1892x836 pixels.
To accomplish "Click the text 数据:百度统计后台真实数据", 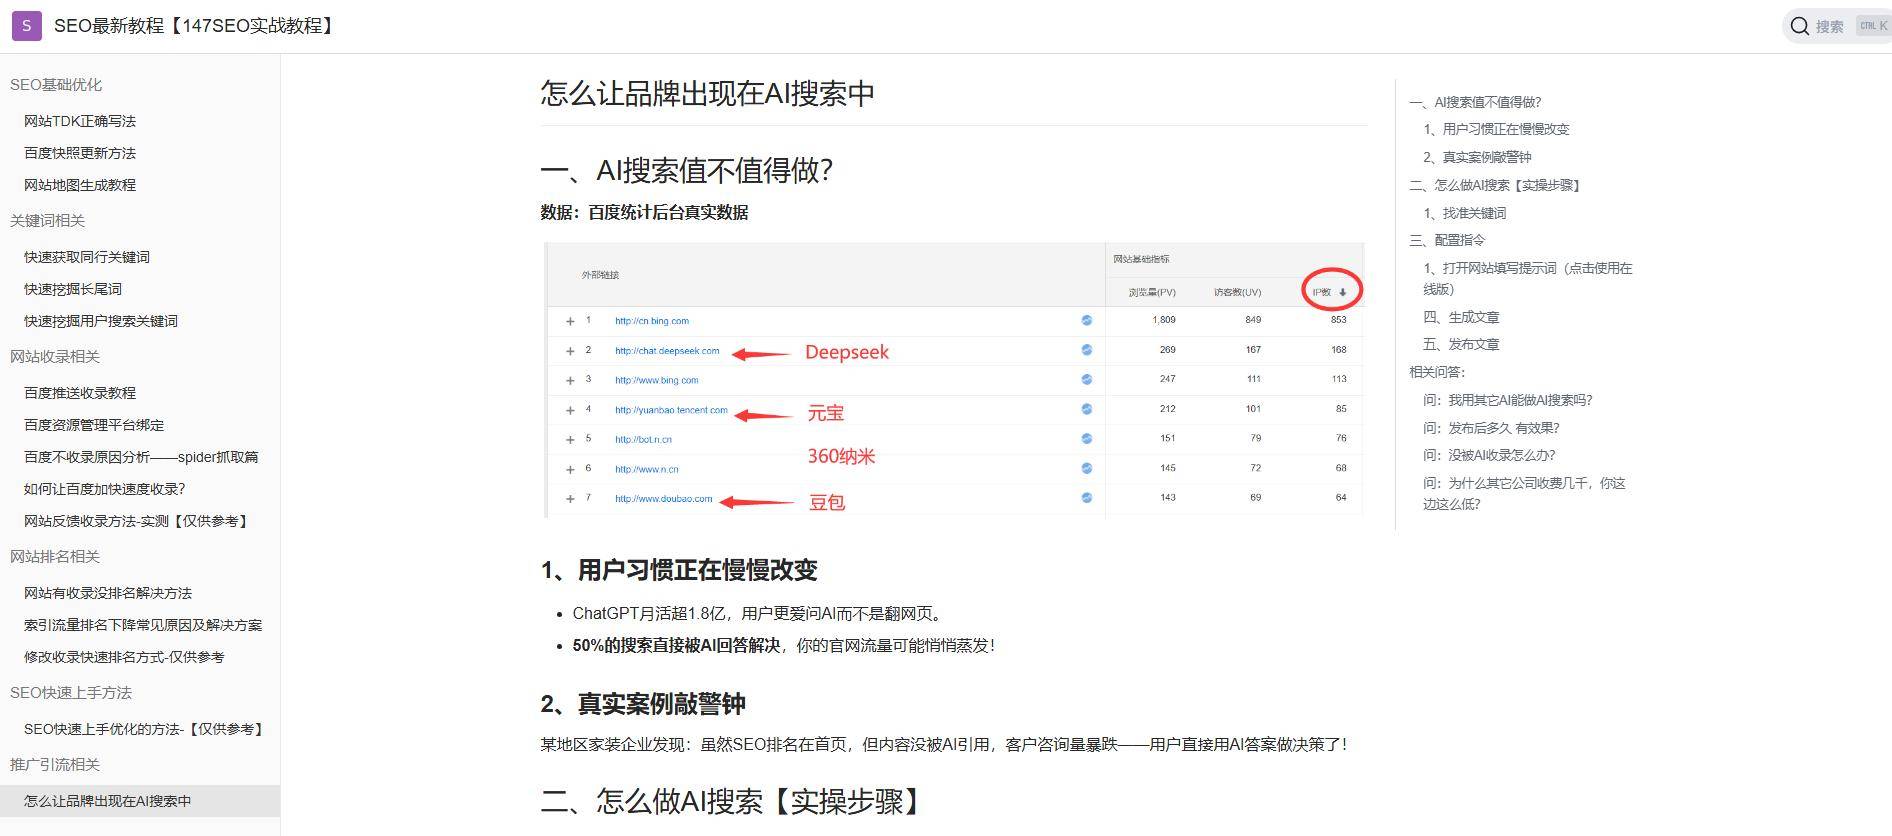I will pos(645,212).
